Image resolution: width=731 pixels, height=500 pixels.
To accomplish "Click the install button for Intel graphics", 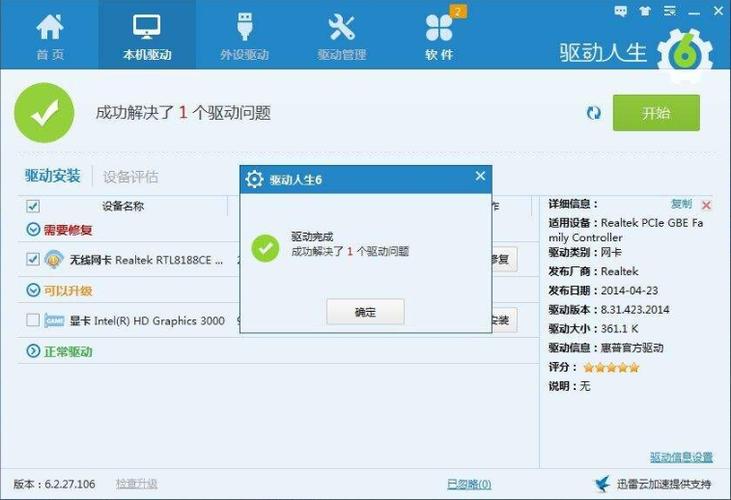I will click(x=504, y=320).
